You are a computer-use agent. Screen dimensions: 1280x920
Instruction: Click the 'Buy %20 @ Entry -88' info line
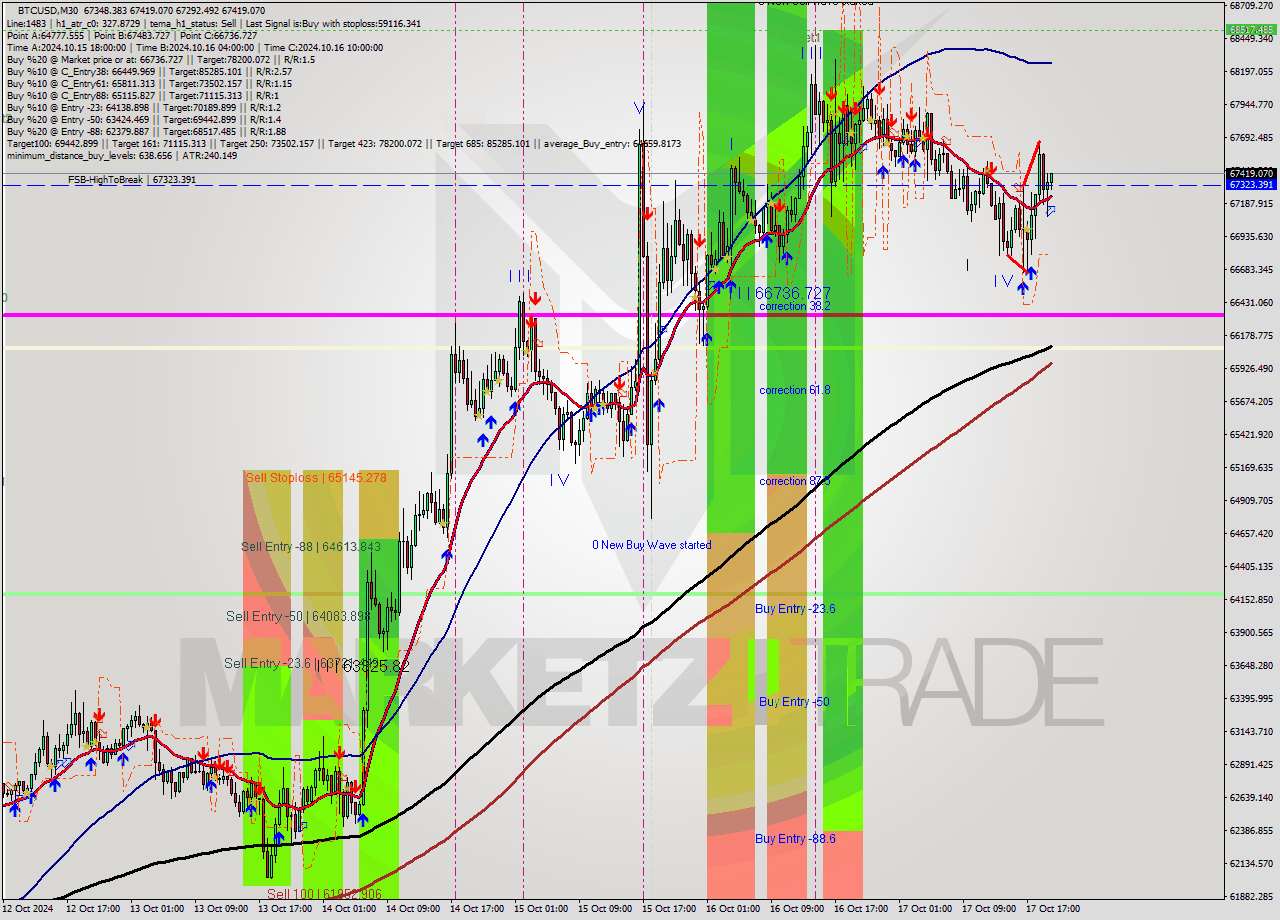(146, 132)
